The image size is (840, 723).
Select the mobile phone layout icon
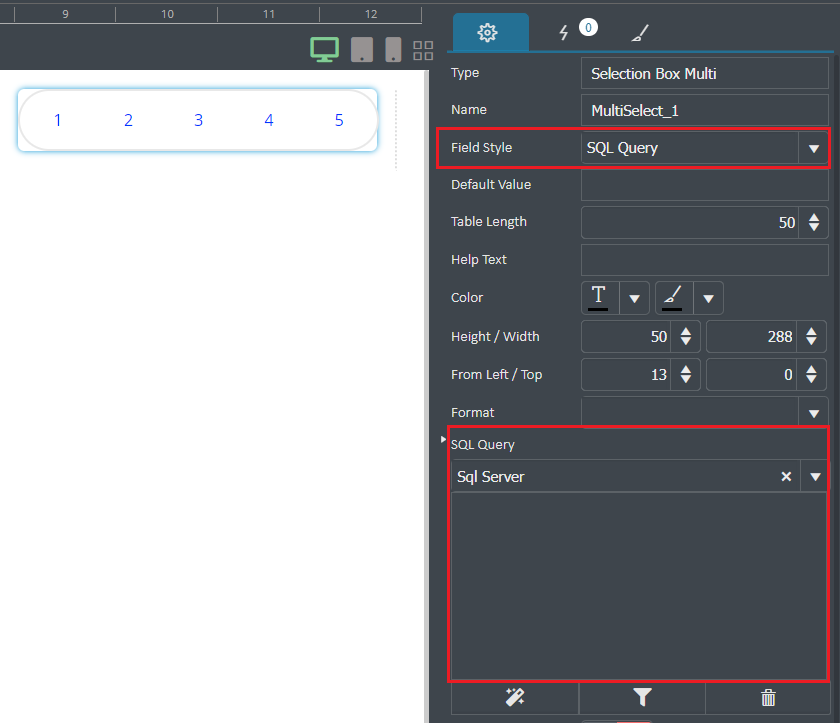click(x=393, y=50)
